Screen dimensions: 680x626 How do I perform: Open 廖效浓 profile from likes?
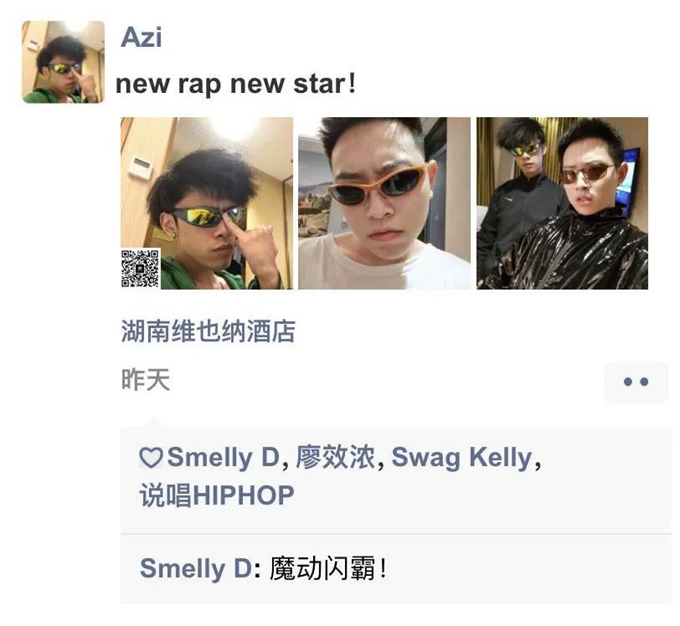point(336,457)
